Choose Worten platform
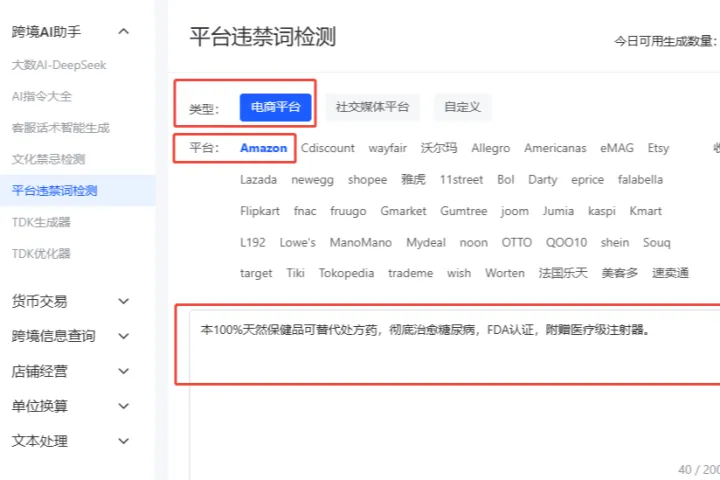Image resolution: width=720 pixels, height=480 pixels. click(505, 273)
